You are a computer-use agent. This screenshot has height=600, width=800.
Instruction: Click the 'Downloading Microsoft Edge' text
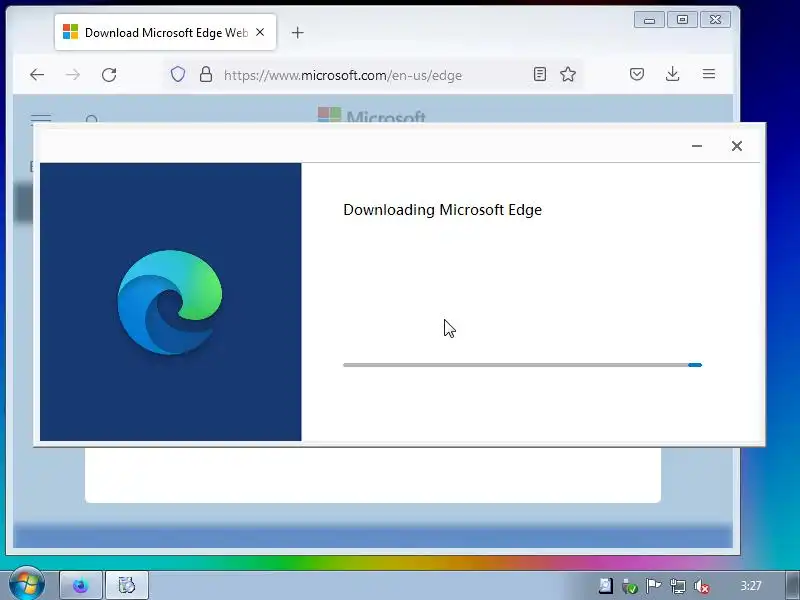pos(442,210)
